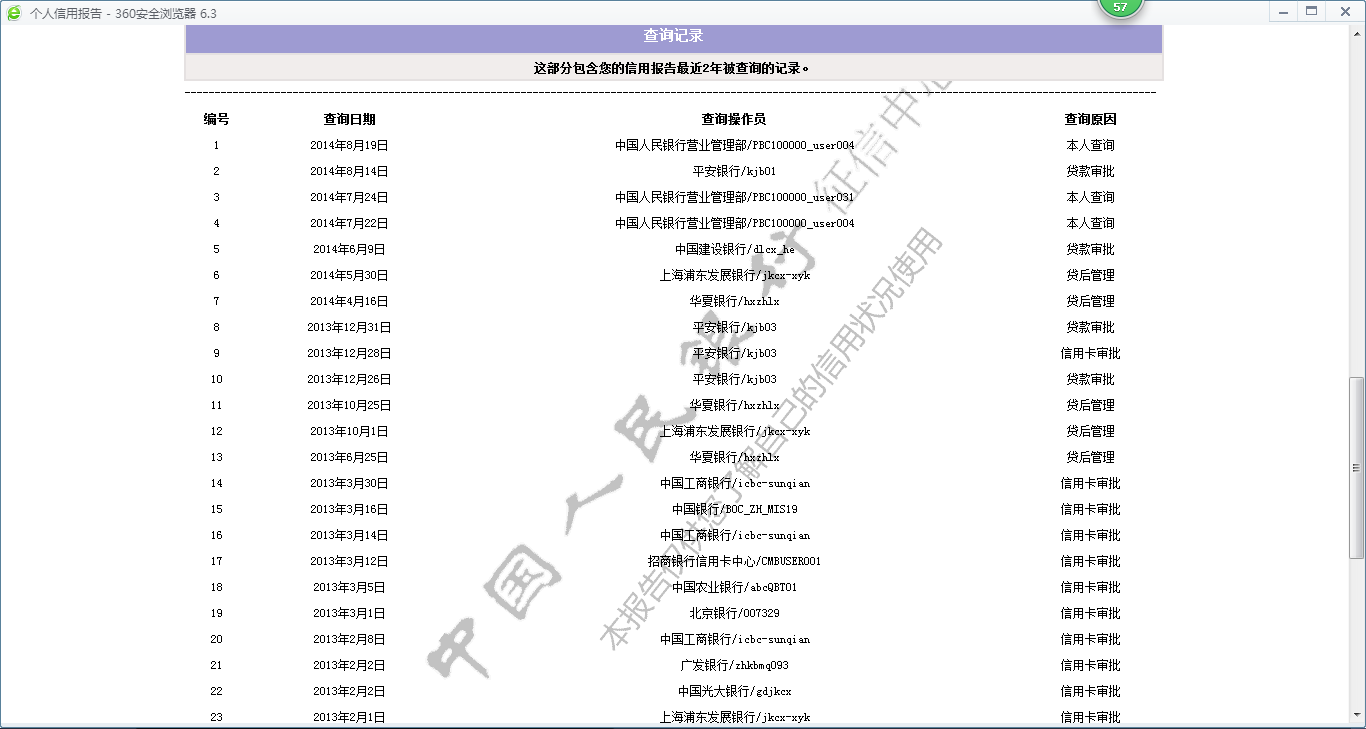Click the 查询日期 column header
Viewport: 1366px width, 729px height.
point(349,119)
